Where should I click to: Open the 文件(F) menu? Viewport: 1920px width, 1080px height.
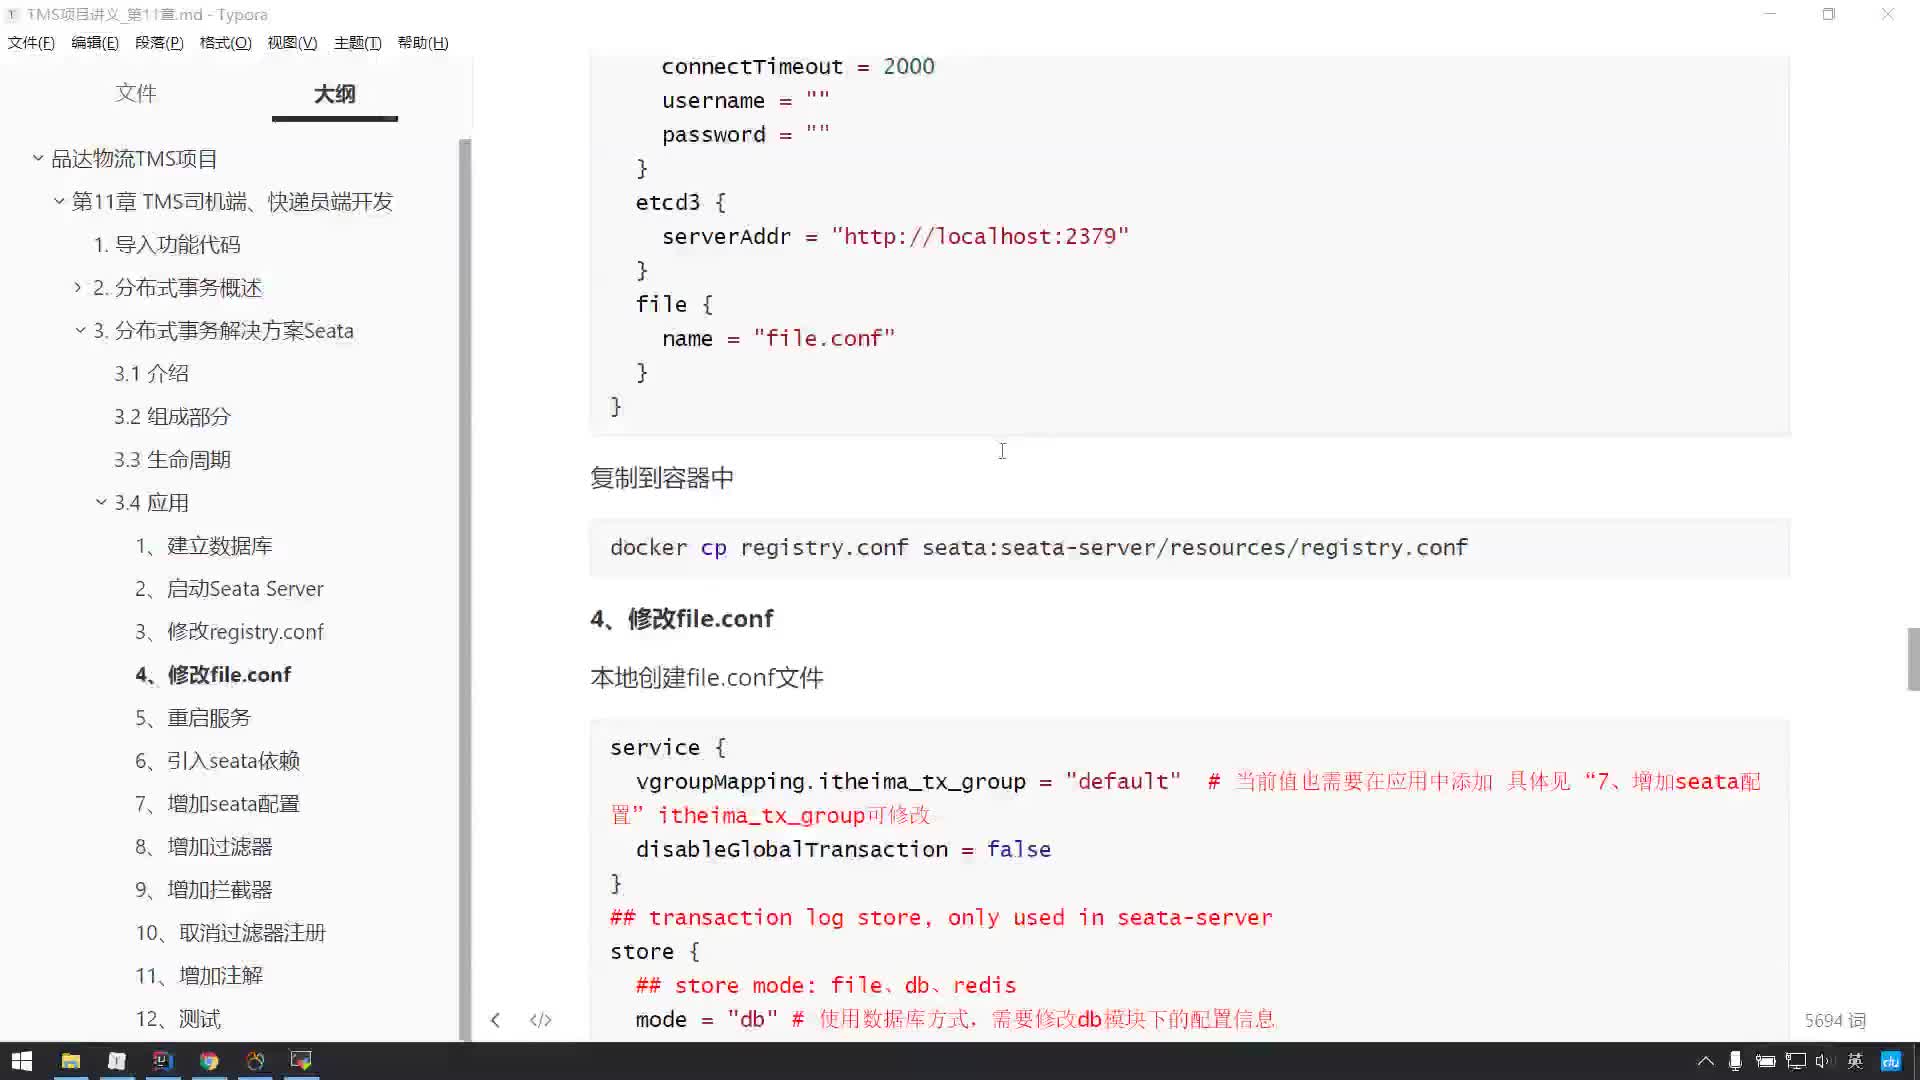click(31, 43)
